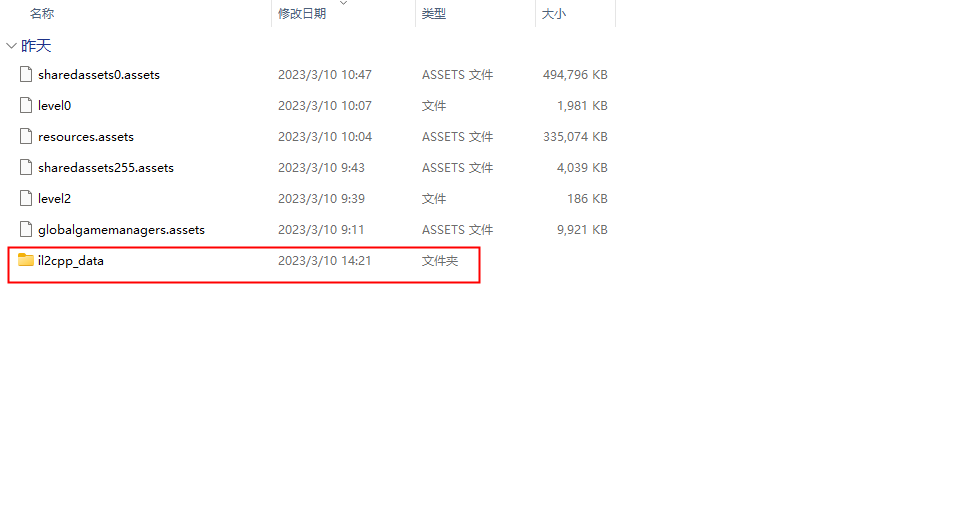This screenshot has width=963, height=520.
Task: Sort by the 名称 column header
Action: click(x=42, y=14)
